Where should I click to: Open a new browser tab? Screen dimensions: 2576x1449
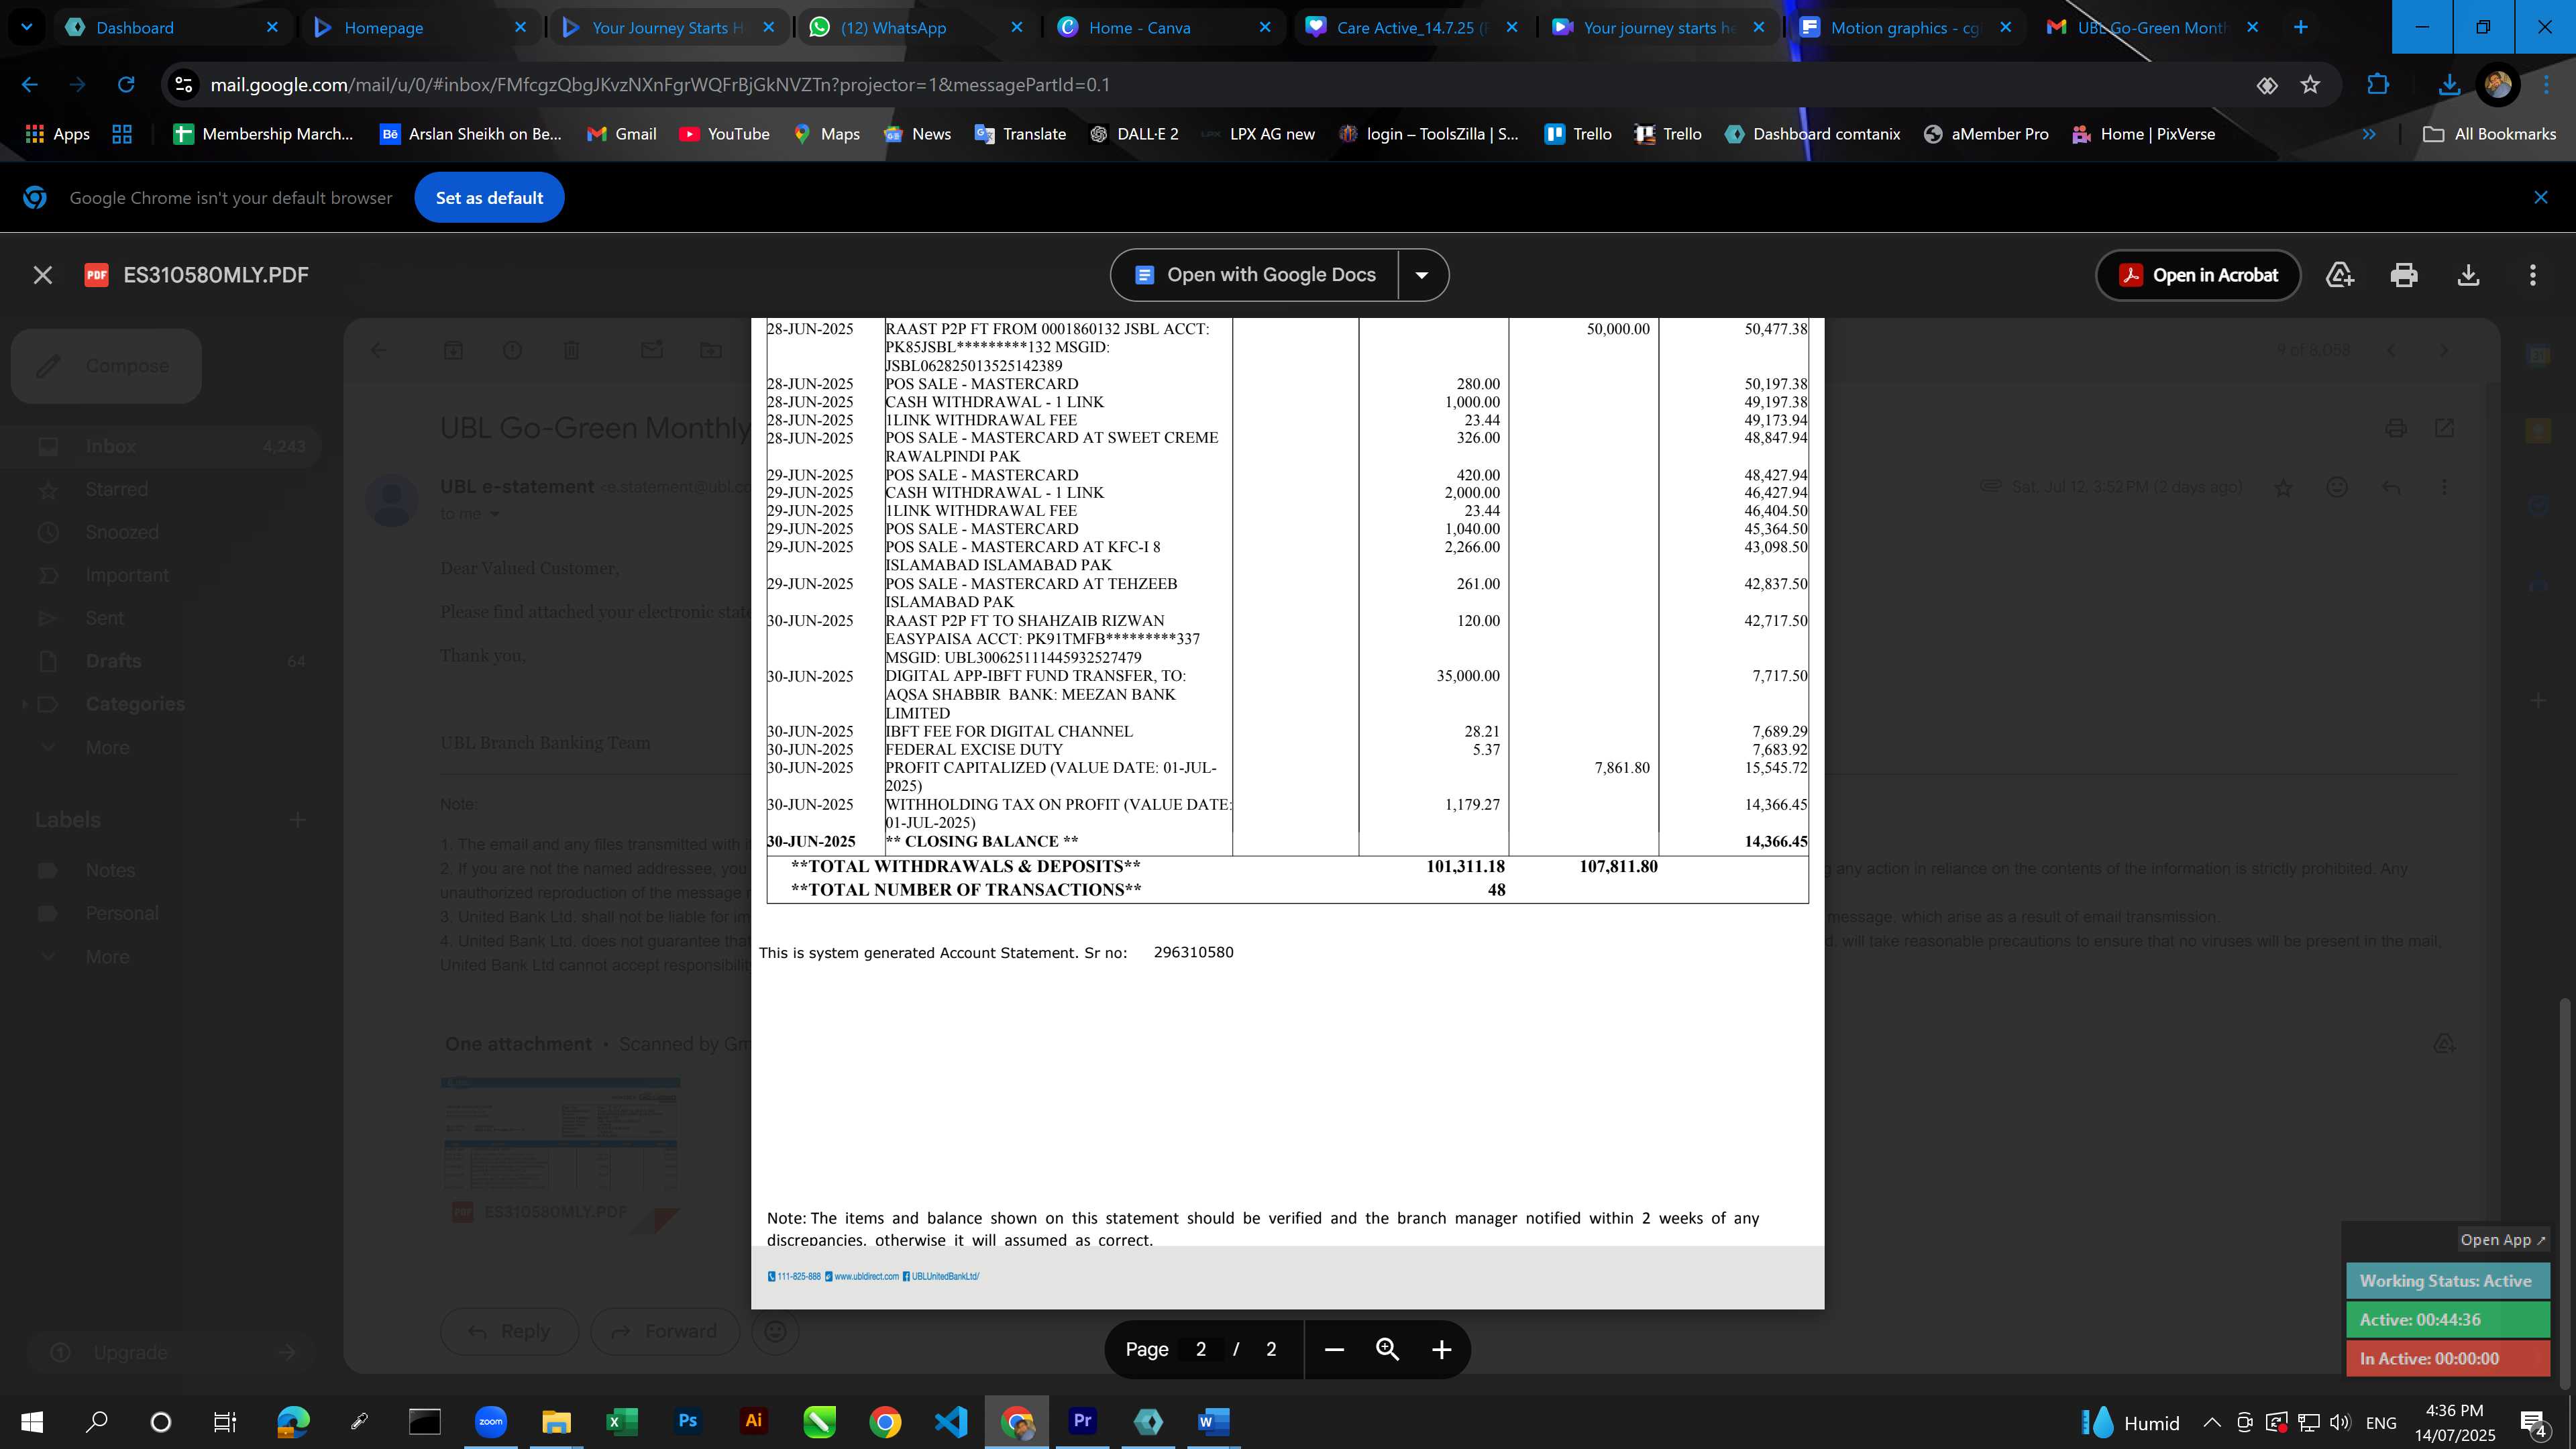[2300, 28]
